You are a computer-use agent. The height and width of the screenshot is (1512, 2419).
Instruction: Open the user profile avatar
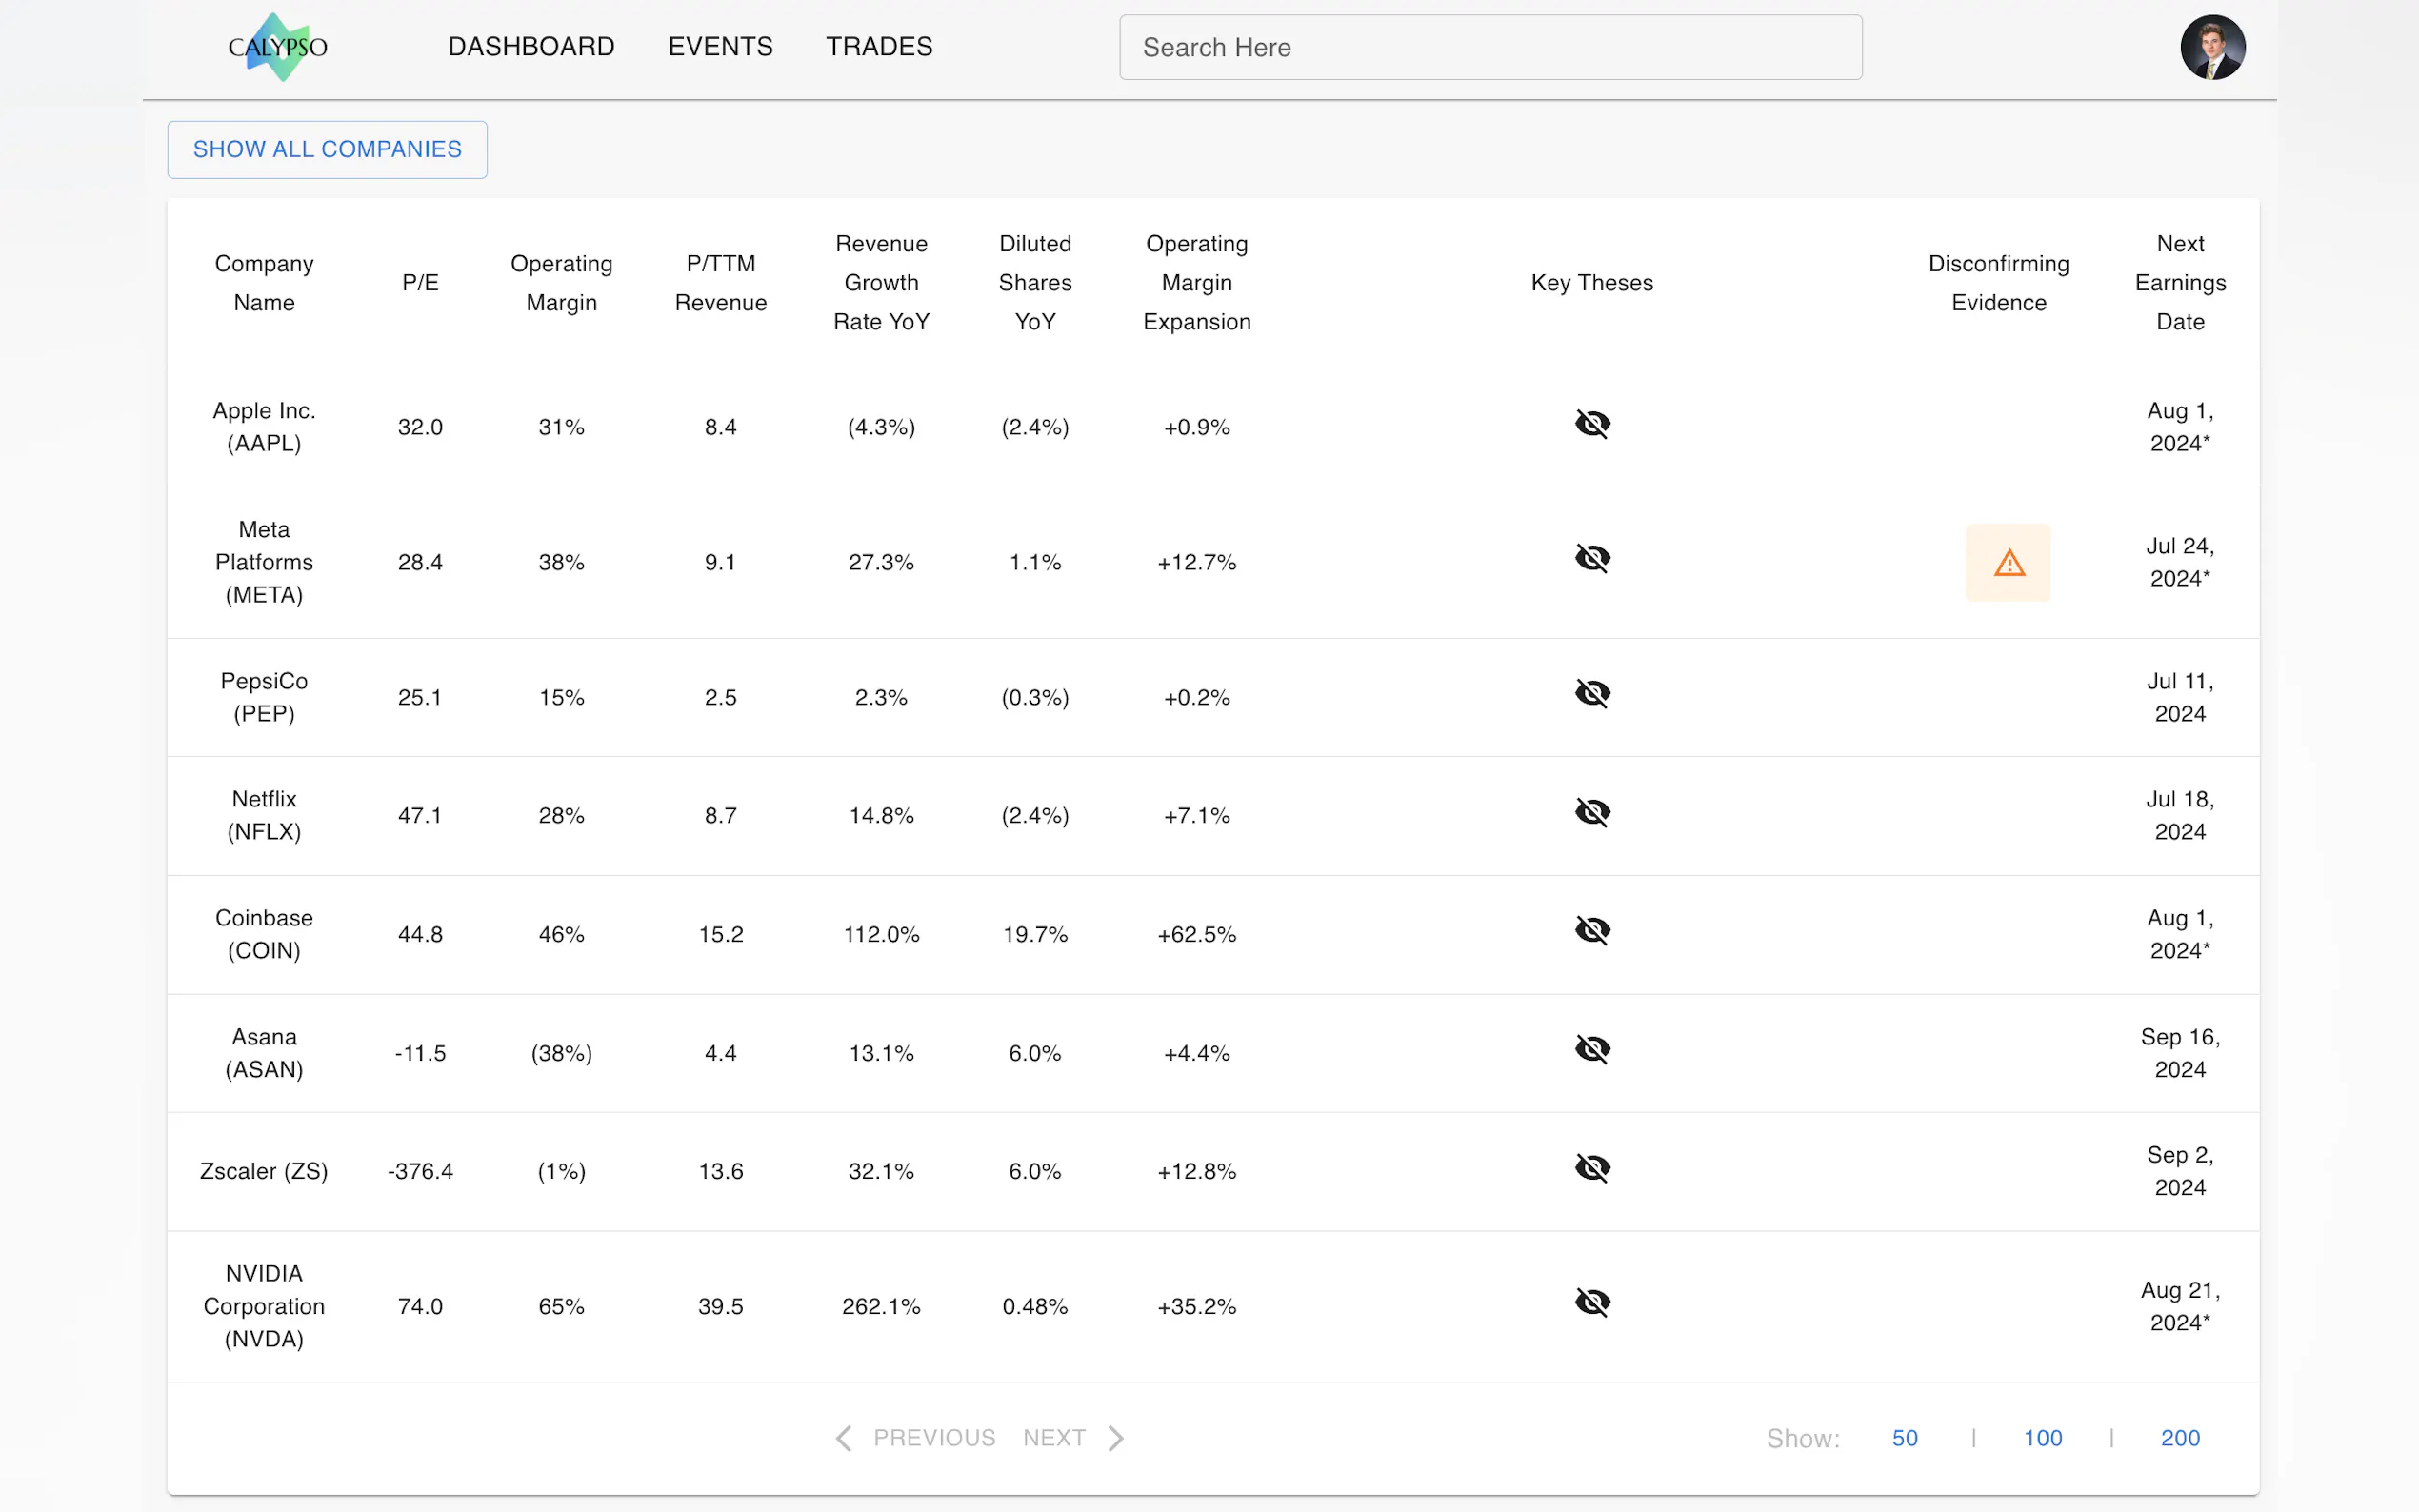click(2212, 47)
